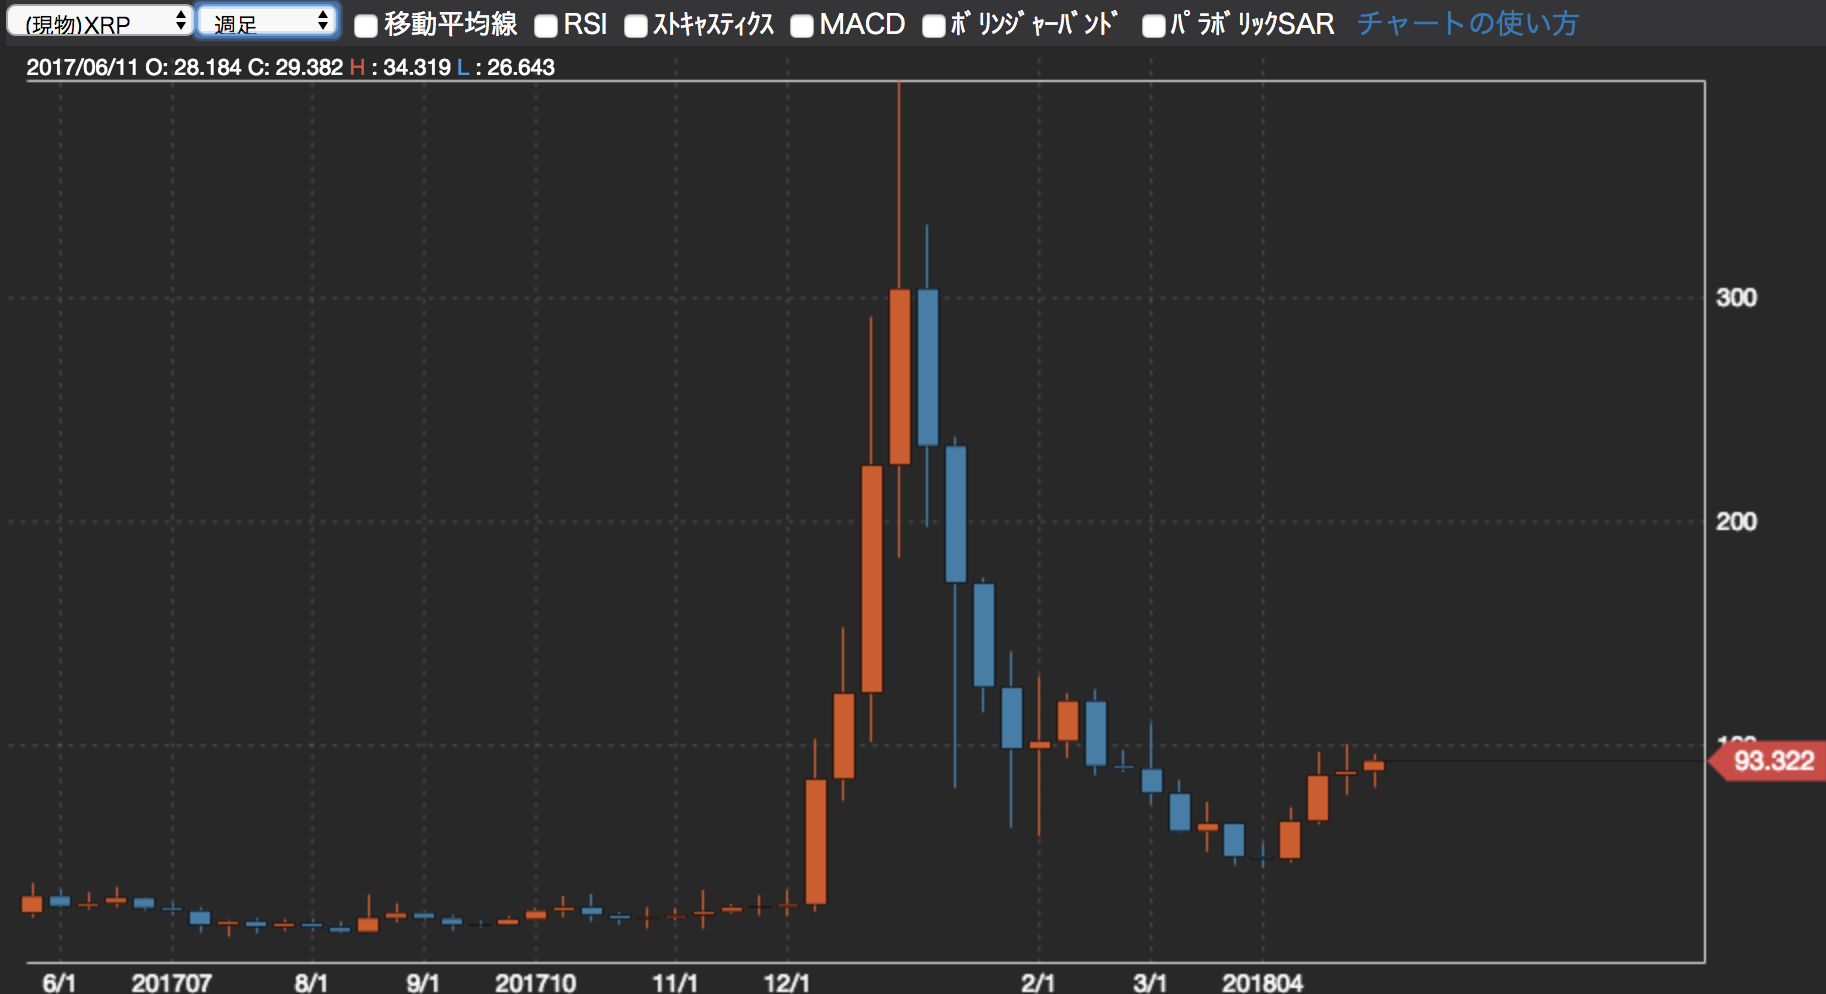Viewport: 1826px width, 994px height.
Task: Click the 201804 date axis label
Action: pyautogui.click(x=1263, y=983)
